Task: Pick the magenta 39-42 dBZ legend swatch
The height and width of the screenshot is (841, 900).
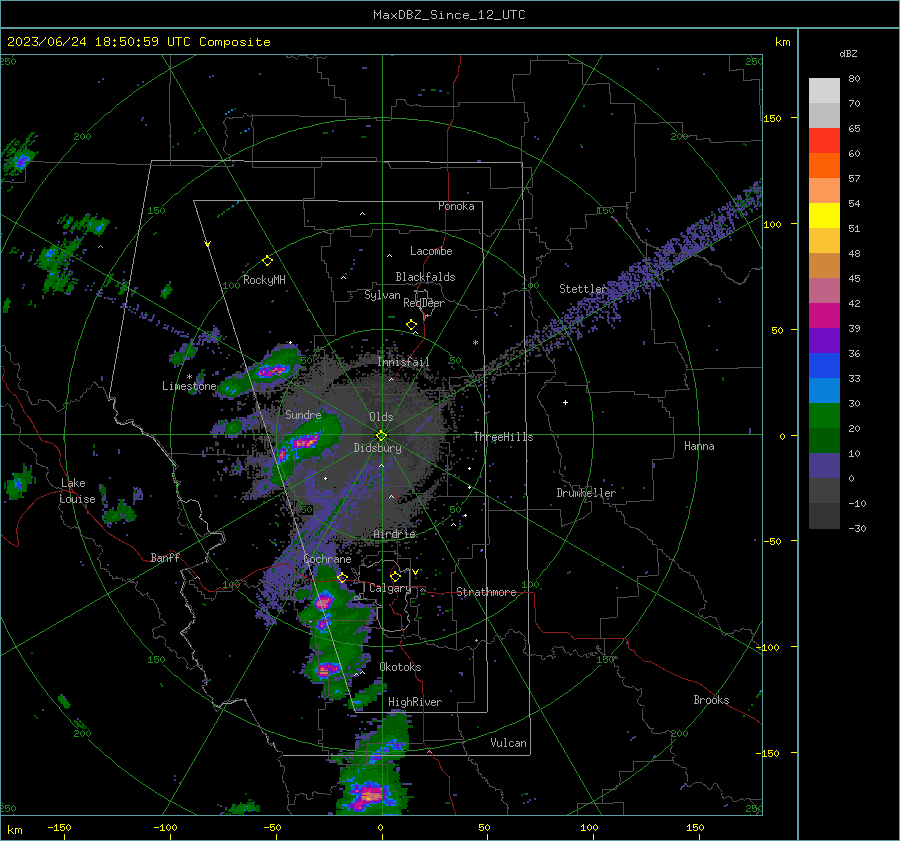Action: (x=824, y=316)
